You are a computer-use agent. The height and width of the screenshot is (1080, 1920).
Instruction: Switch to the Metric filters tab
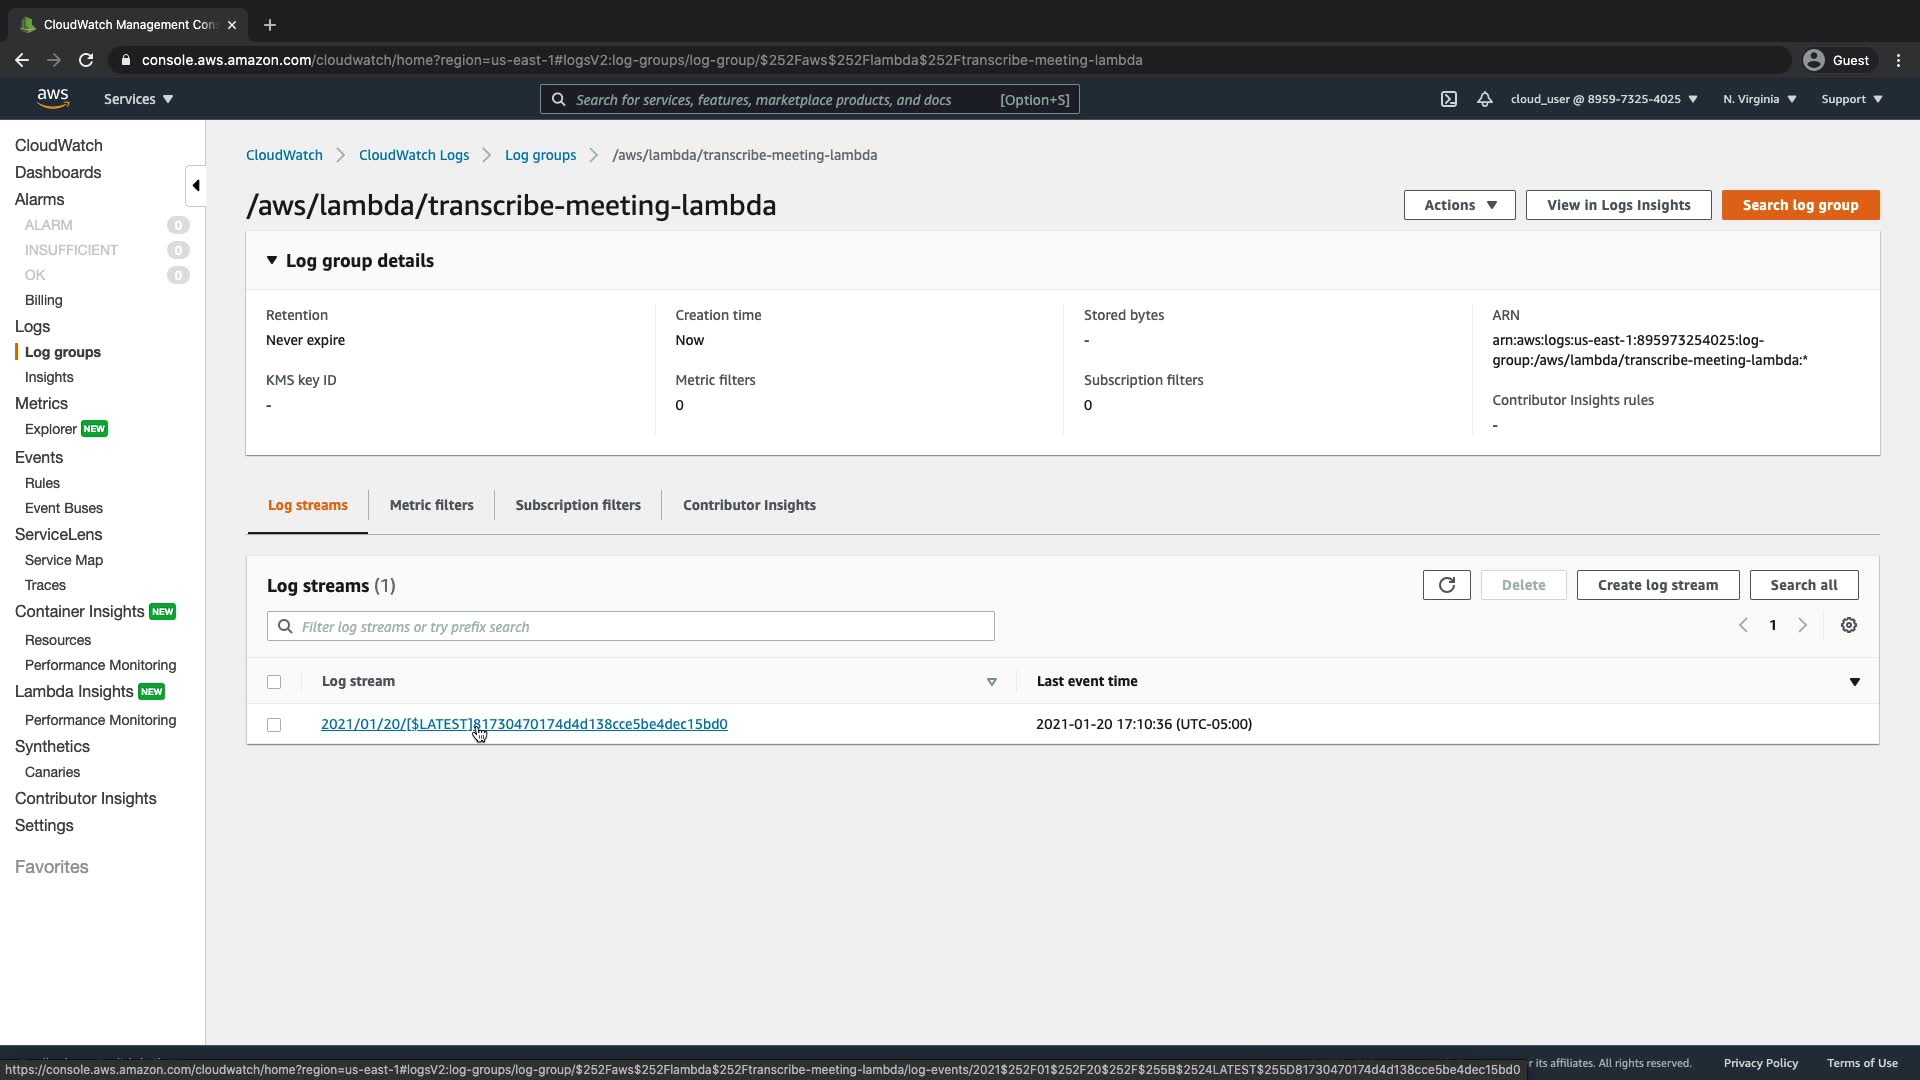click(x=431, y=505)
